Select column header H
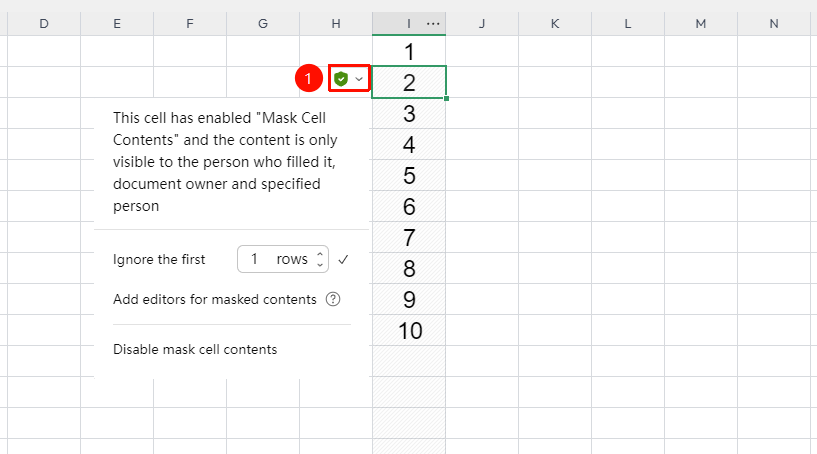The height and width of the screenshot is (454, 817). point(336,23)
